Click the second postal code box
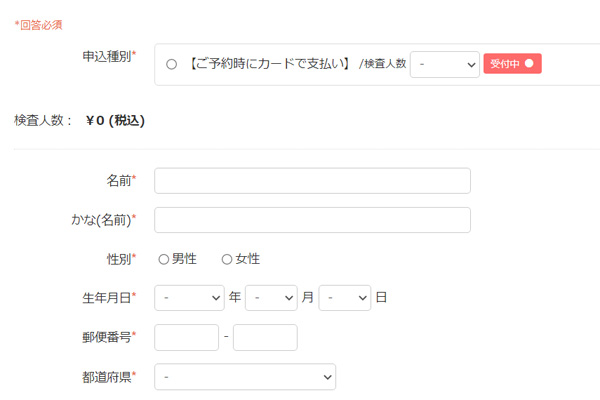 click(x=265, y=337)
